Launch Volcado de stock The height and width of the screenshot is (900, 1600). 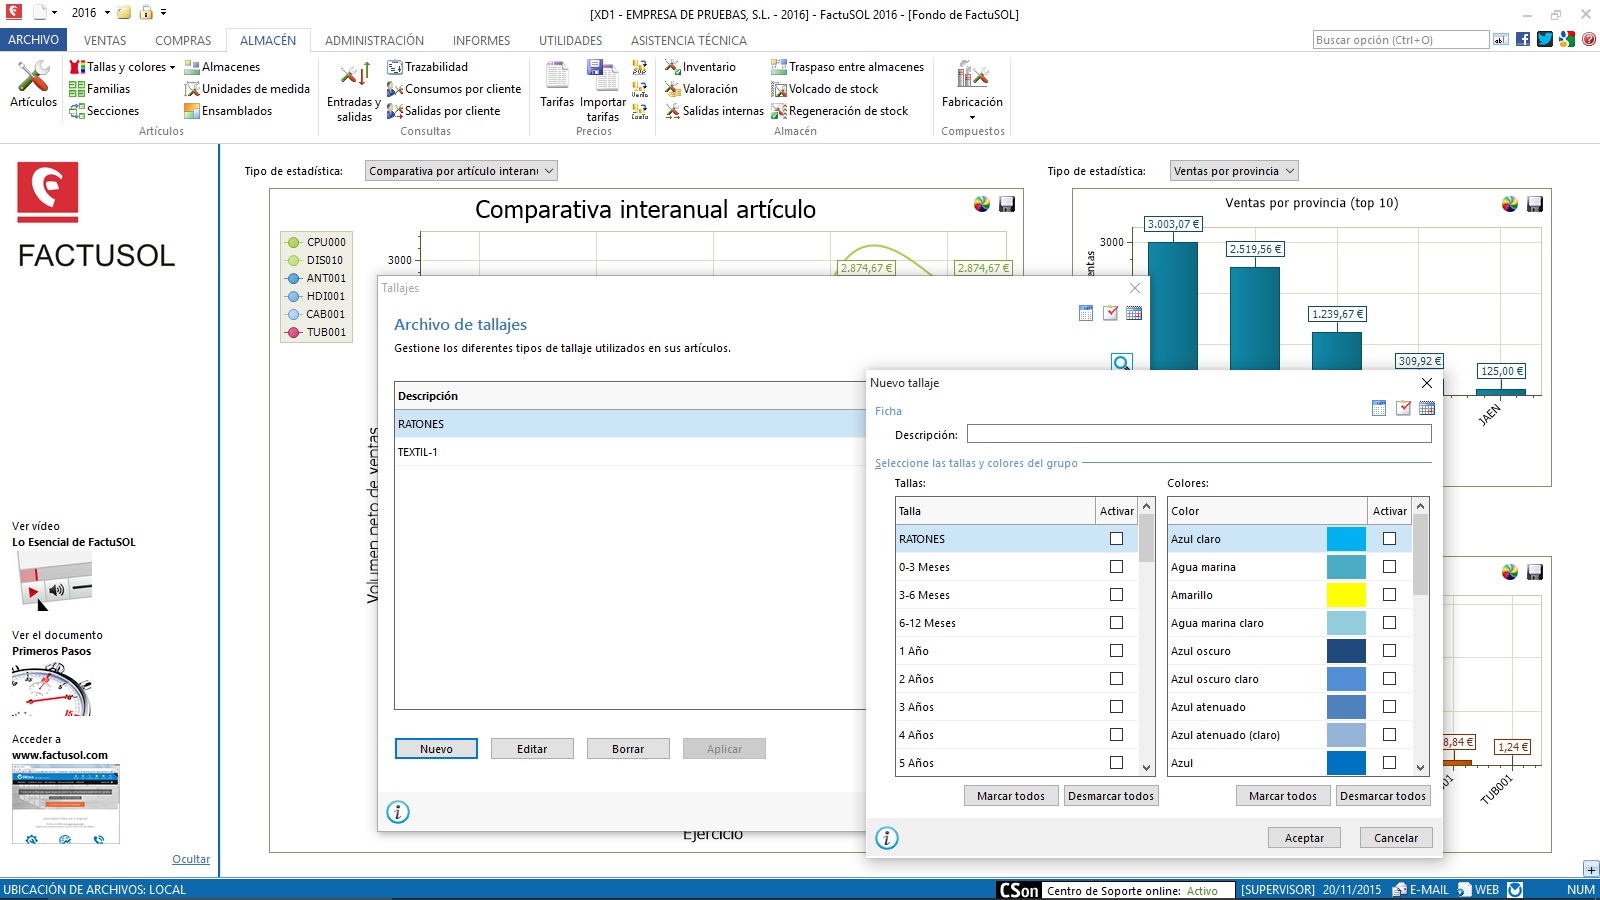(x=824, y=89)
